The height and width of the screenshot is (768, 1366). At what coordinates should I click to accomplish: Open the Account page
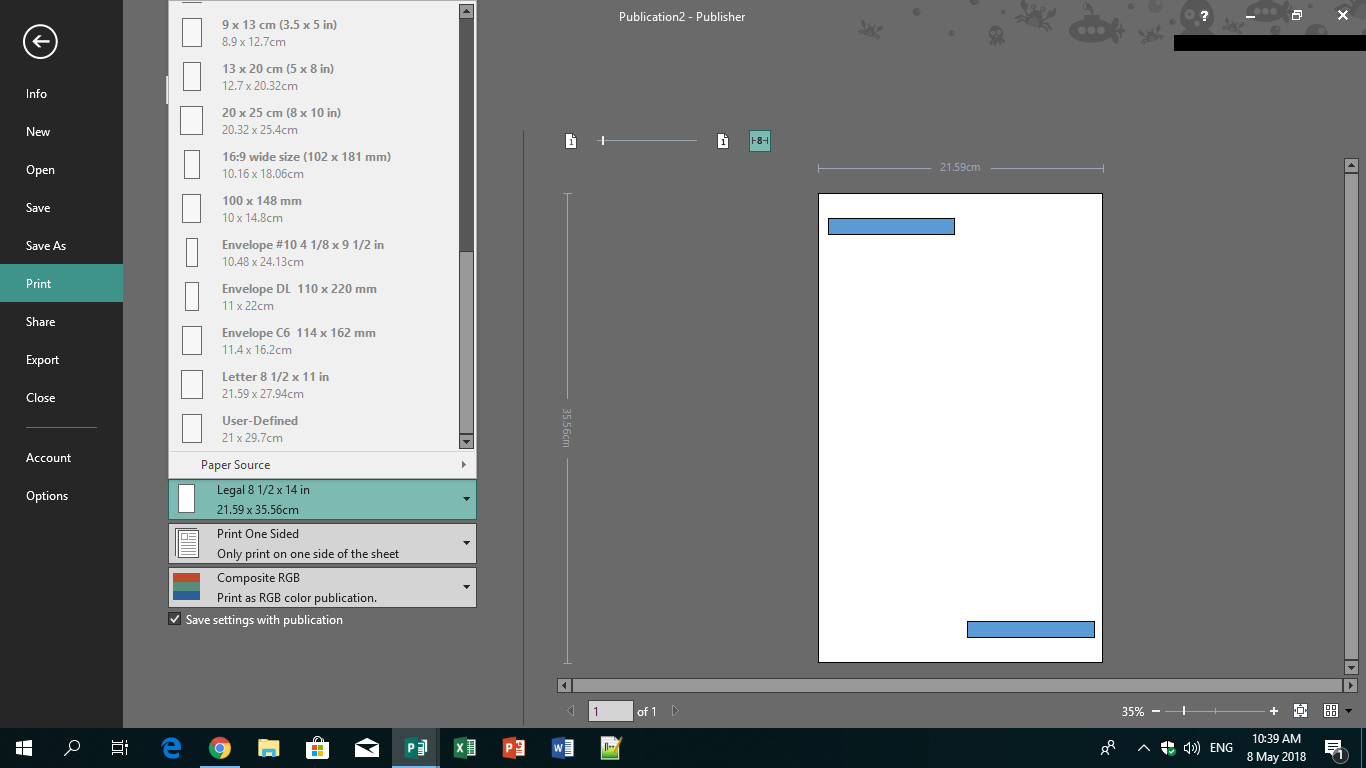(61, 458)
